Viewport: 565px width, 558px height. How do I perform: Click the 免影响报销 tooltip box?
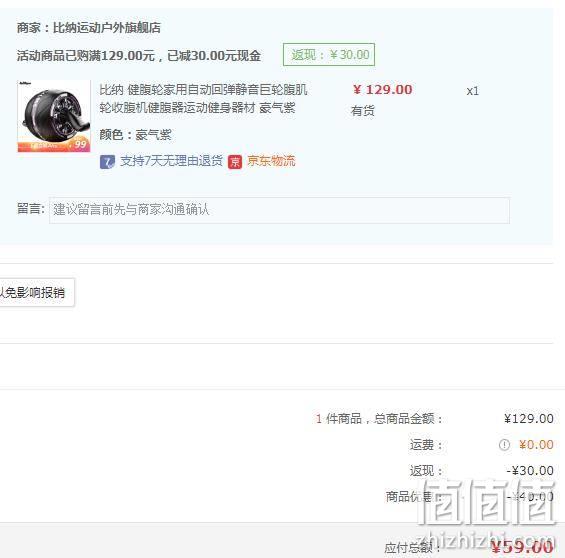[x=37, y=292]
